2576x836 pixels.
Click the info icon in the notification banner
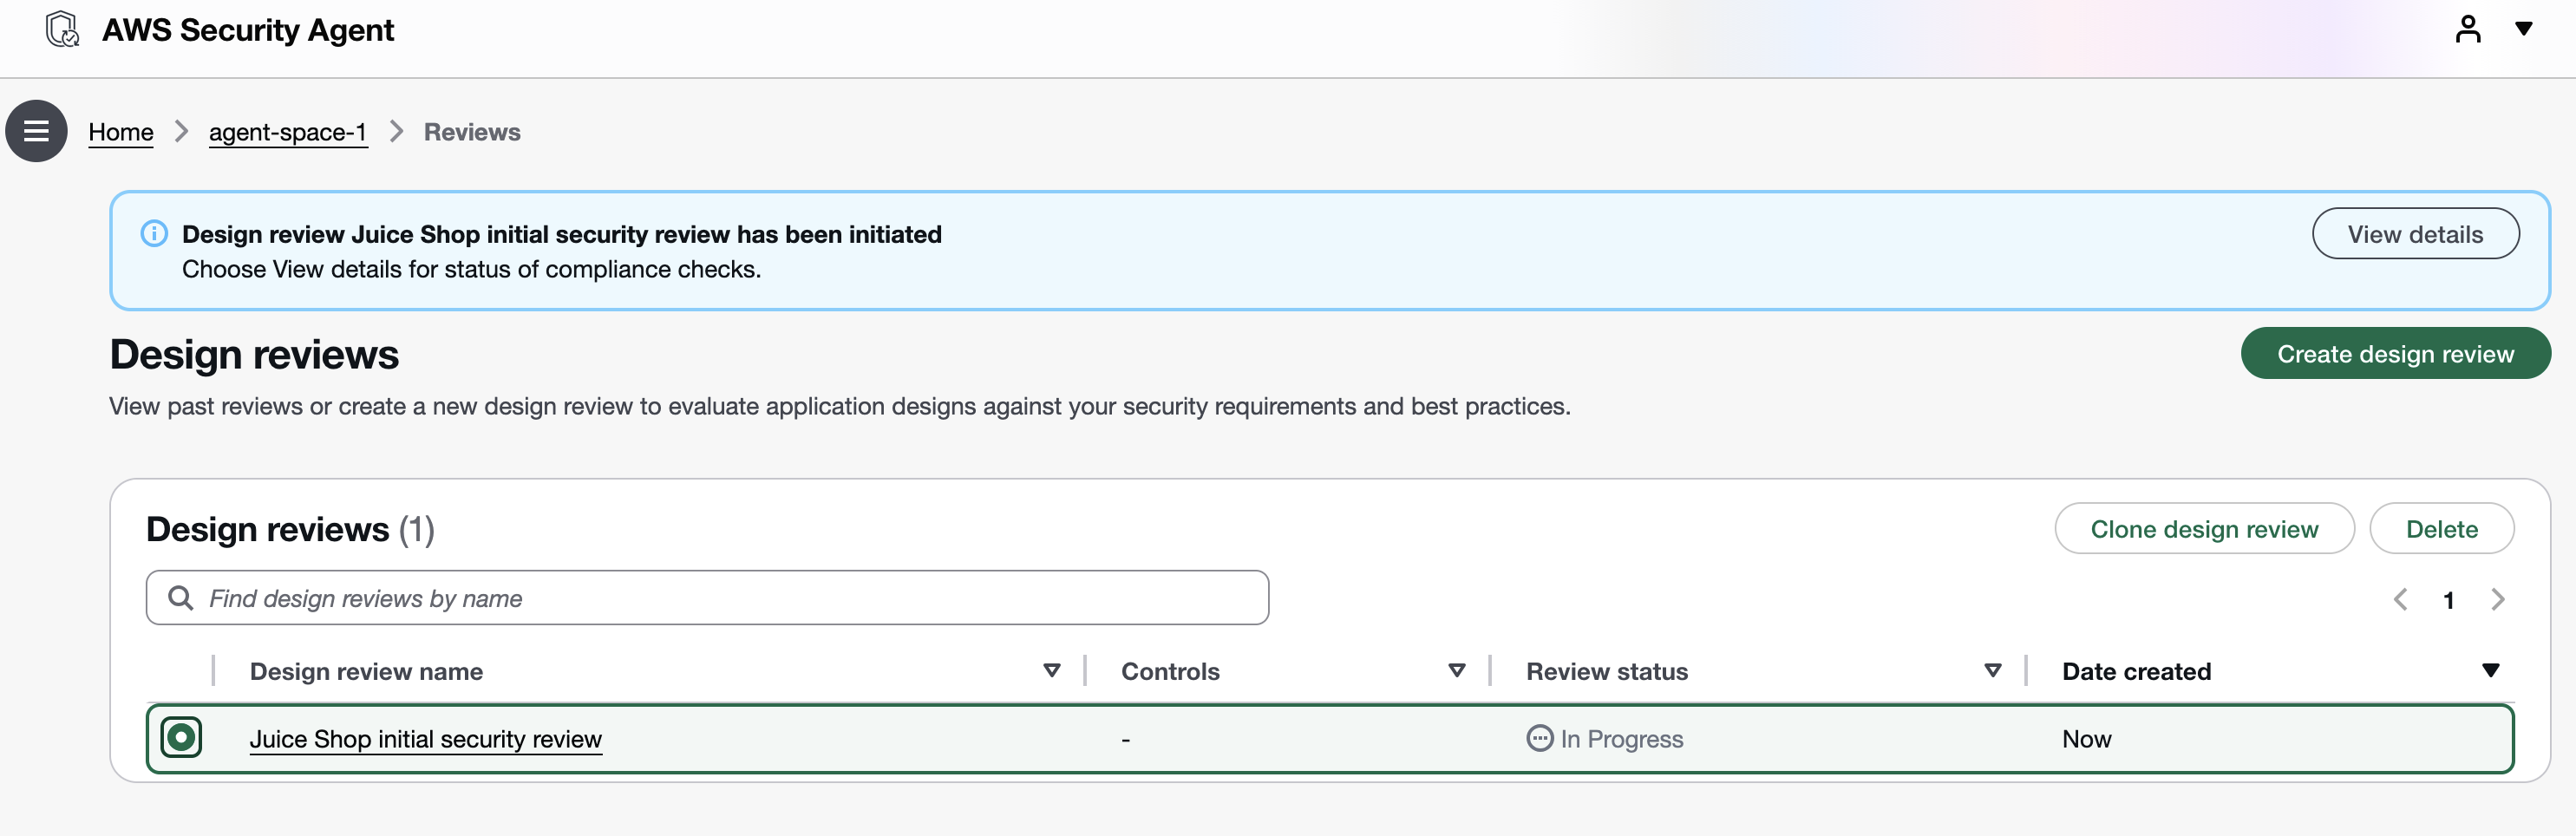pos(154,234)
